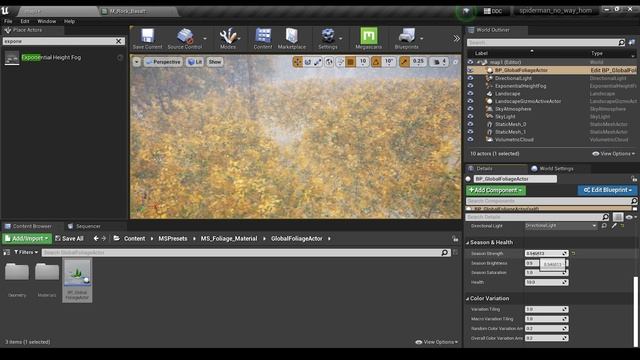Open the Perspective view mode dropdown

pyautogui.click(x=163, y=62)
